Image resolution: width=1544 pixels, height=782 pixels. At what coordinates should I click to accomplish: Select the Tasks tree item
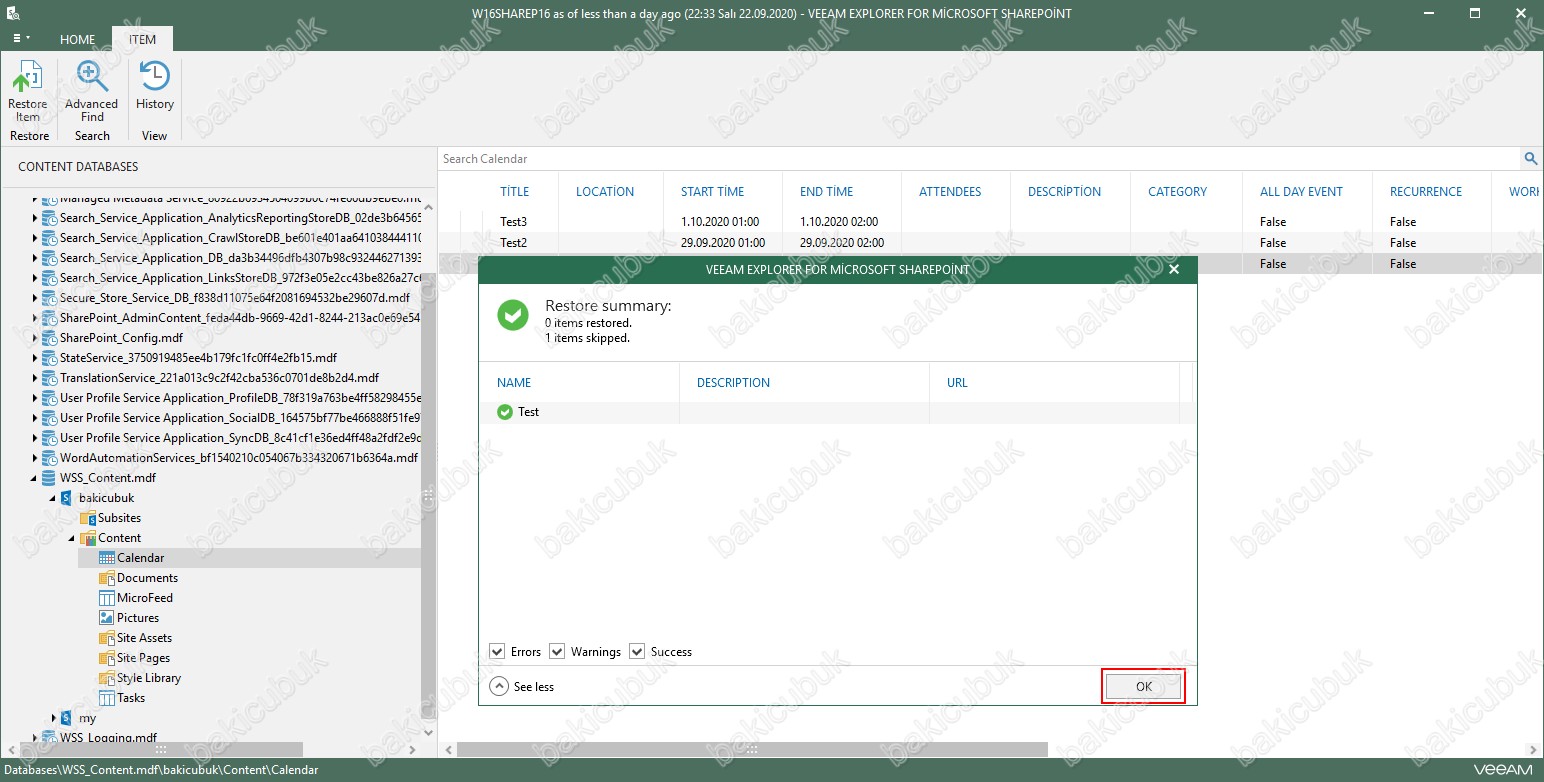coord(131,698)
